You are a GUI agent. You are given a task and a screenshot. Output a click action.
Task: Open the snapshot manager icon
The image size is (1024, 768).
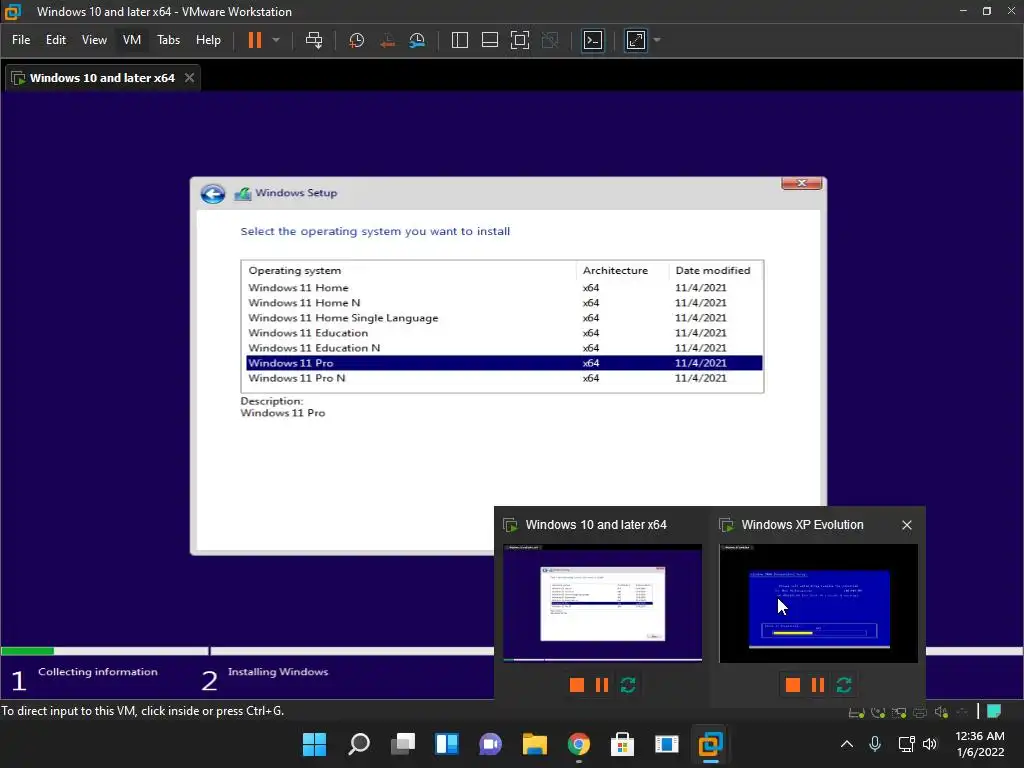417,40
